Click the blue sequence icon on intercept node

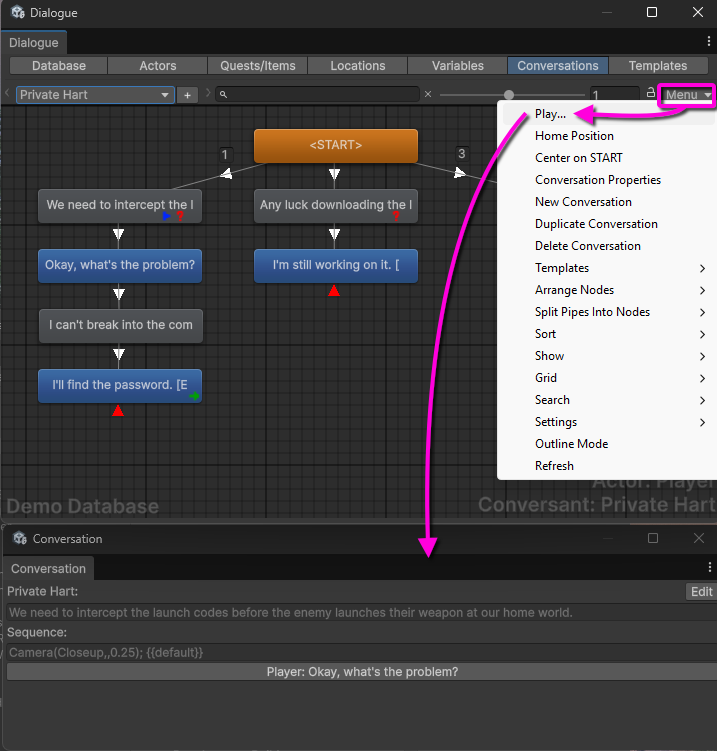(166, 216)
